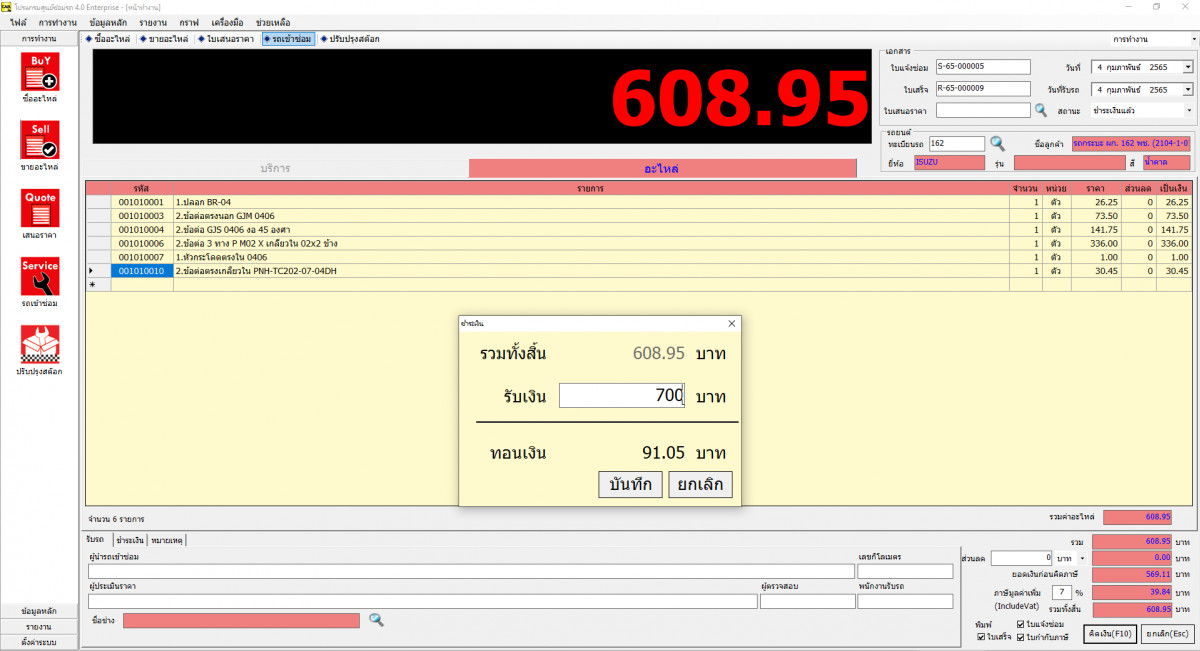Viewport: 1200px width, 651px height.
Task: Uncheck the ใบแจ้งซ่อม print checkbox
Action: [1021, 624]
